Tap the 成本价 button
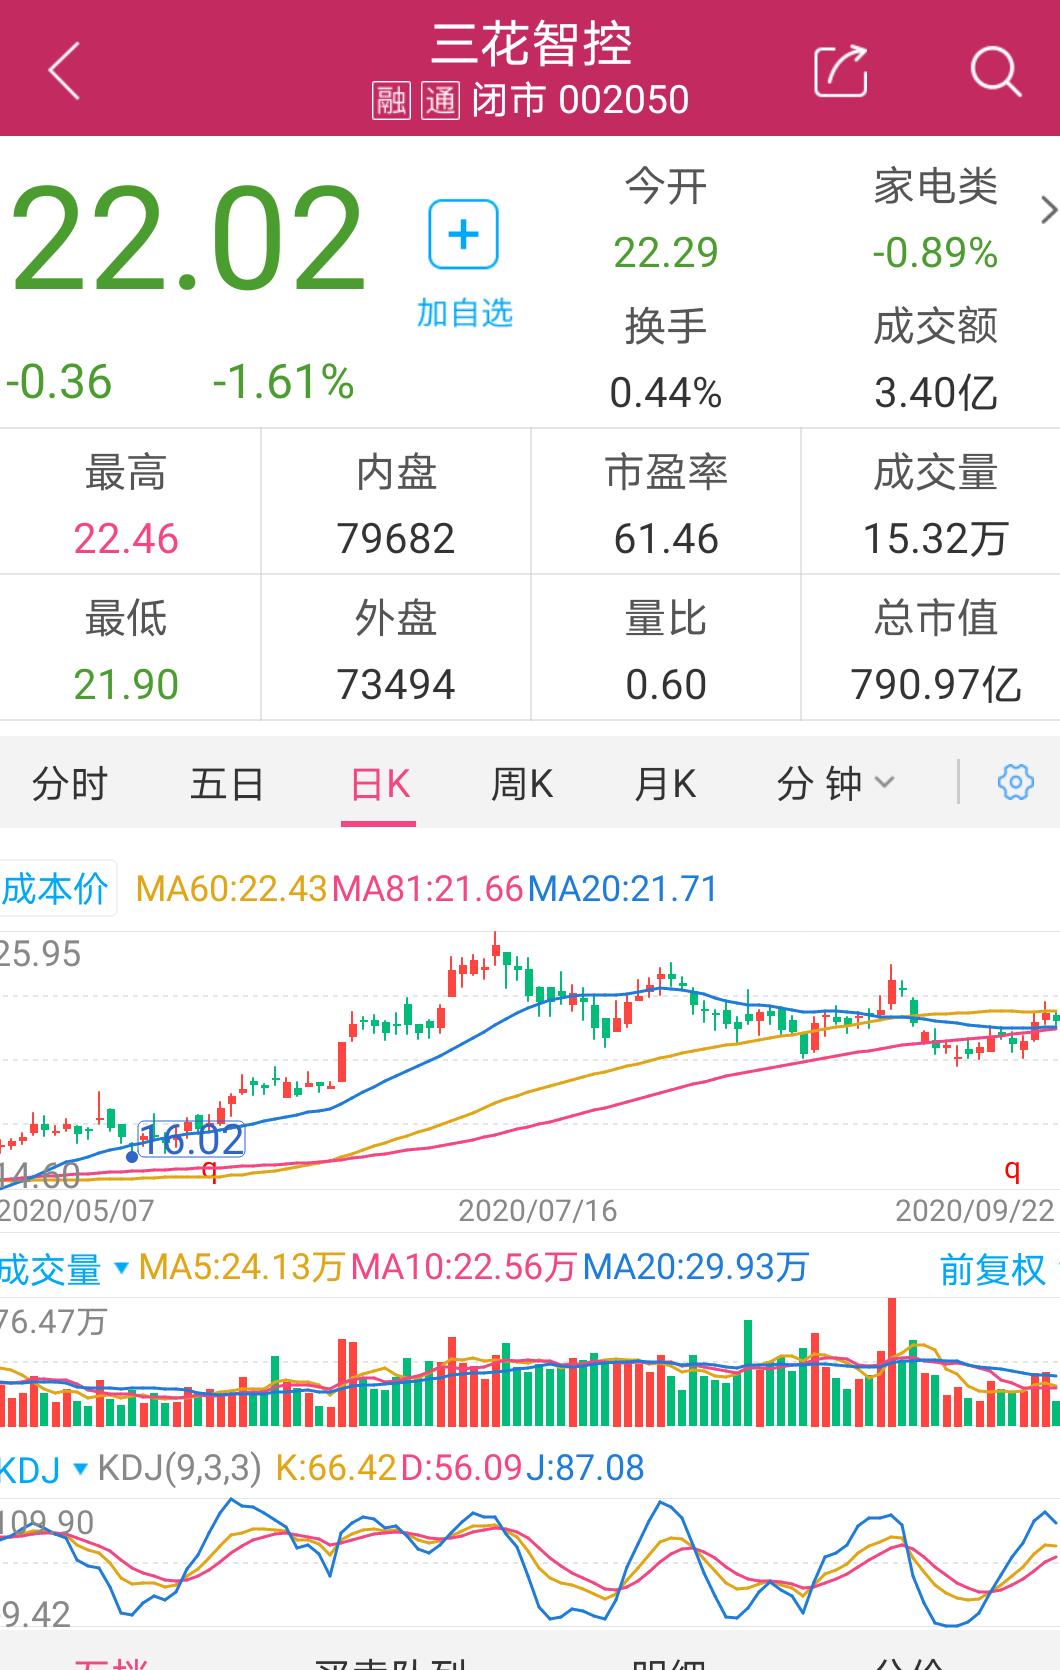1060x1670 pixels. (56, 888)
